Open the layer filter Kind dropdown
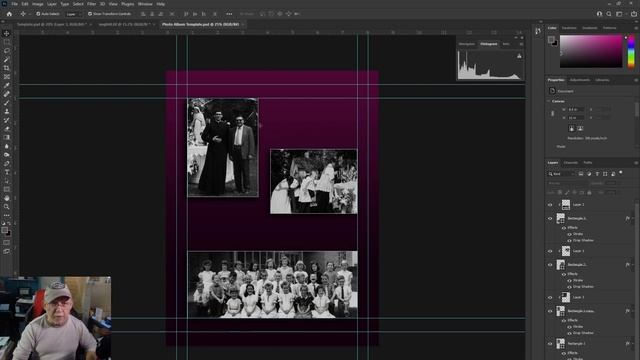The width and height of the screenshot is (640, 360). coord(562,174)
